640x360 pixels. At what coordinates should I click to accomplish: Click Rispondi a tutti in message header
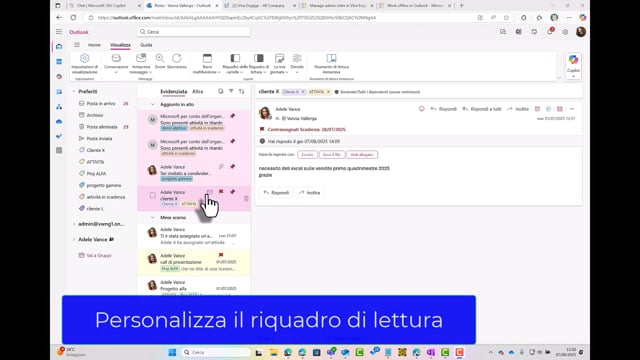coord(482,109)
